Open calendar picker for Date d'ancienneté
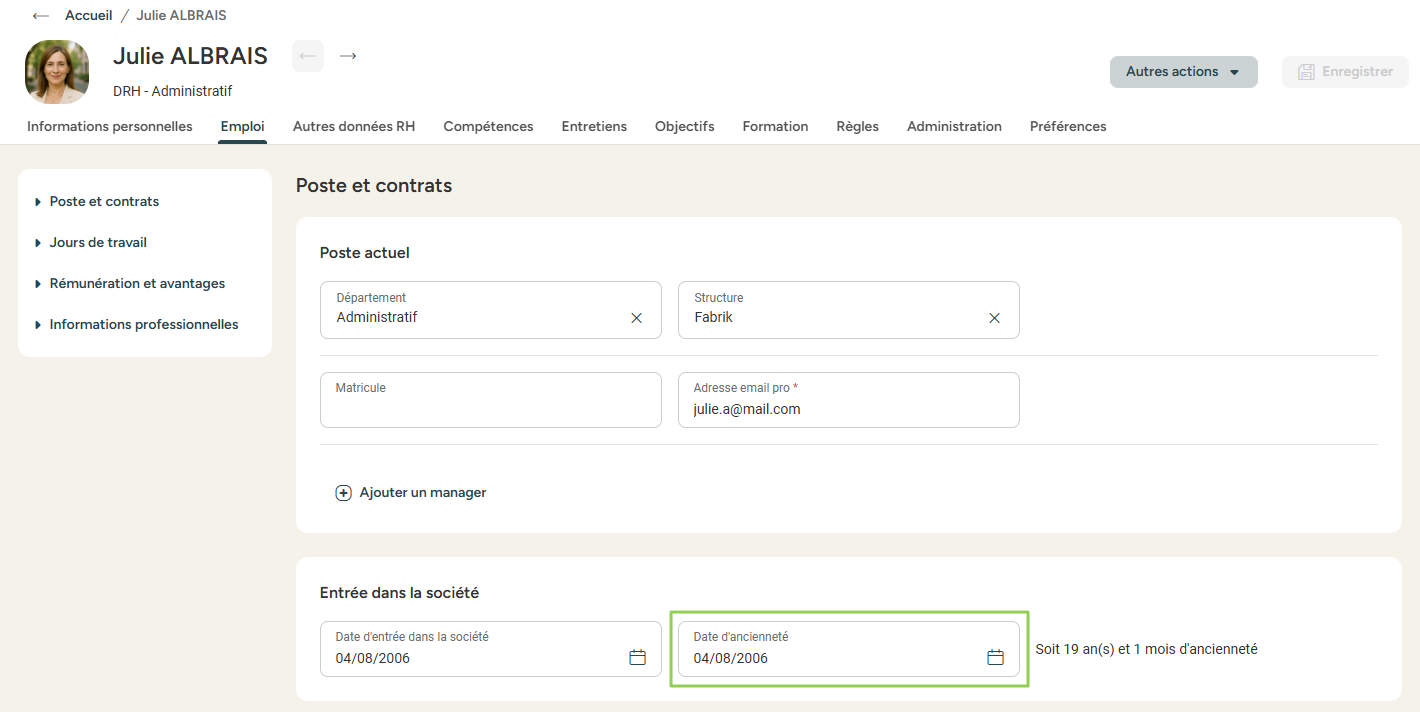This screenshot has width=1420, height=712. pyautogui.click(x=995, y=657)
